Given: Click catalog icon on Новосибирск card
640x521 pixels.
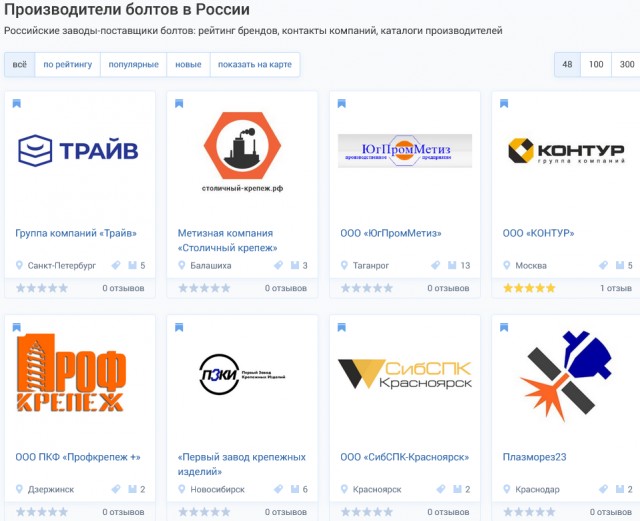Looking at the screenshot, I should 295,489.
